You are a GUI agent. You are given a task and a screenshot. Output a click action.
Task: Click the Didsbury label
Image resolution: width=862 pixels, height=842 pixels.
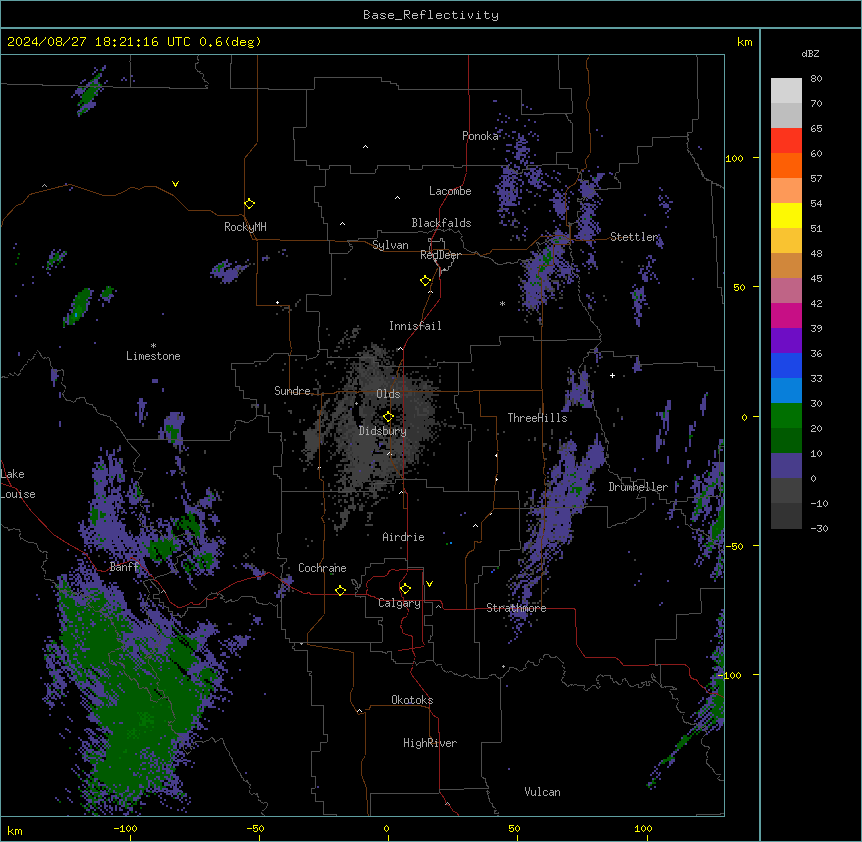click(x=383, y=431)
